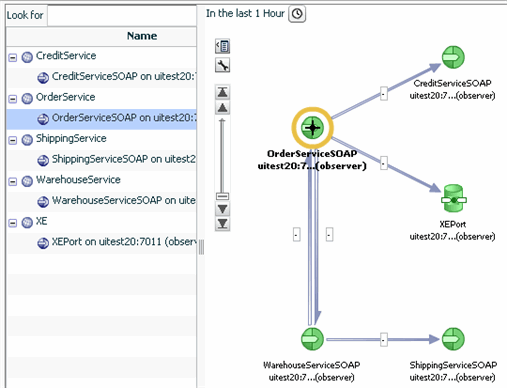Select the ShippingServiceSOAP node in graph
The width and height of the screenshot is (507, 388).
pyautogui.click(x=453, y=339)
